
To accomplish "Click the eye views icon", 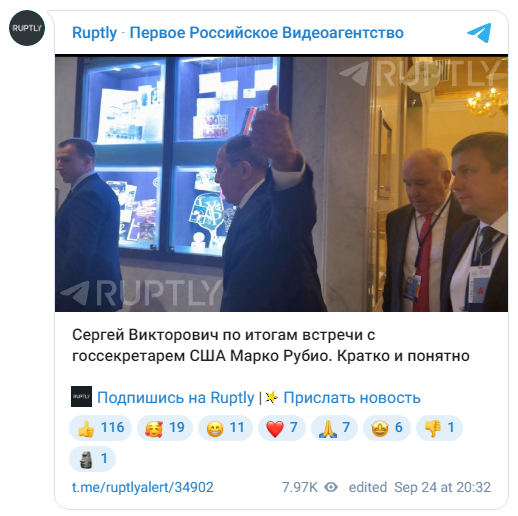I will pos(331,487).
